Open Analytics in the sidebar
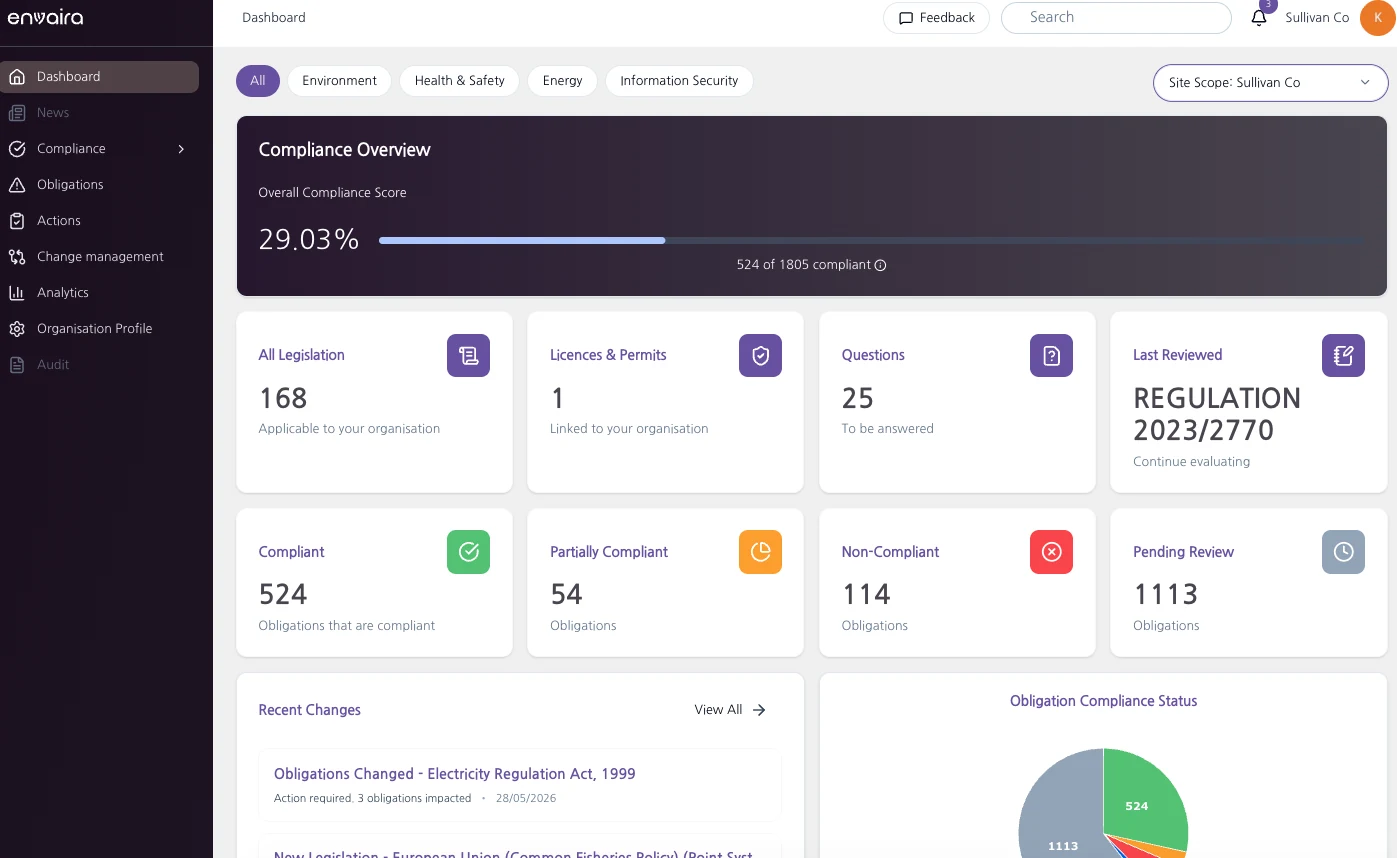This screenshot has width=1397, height=858. pos(100,293)
